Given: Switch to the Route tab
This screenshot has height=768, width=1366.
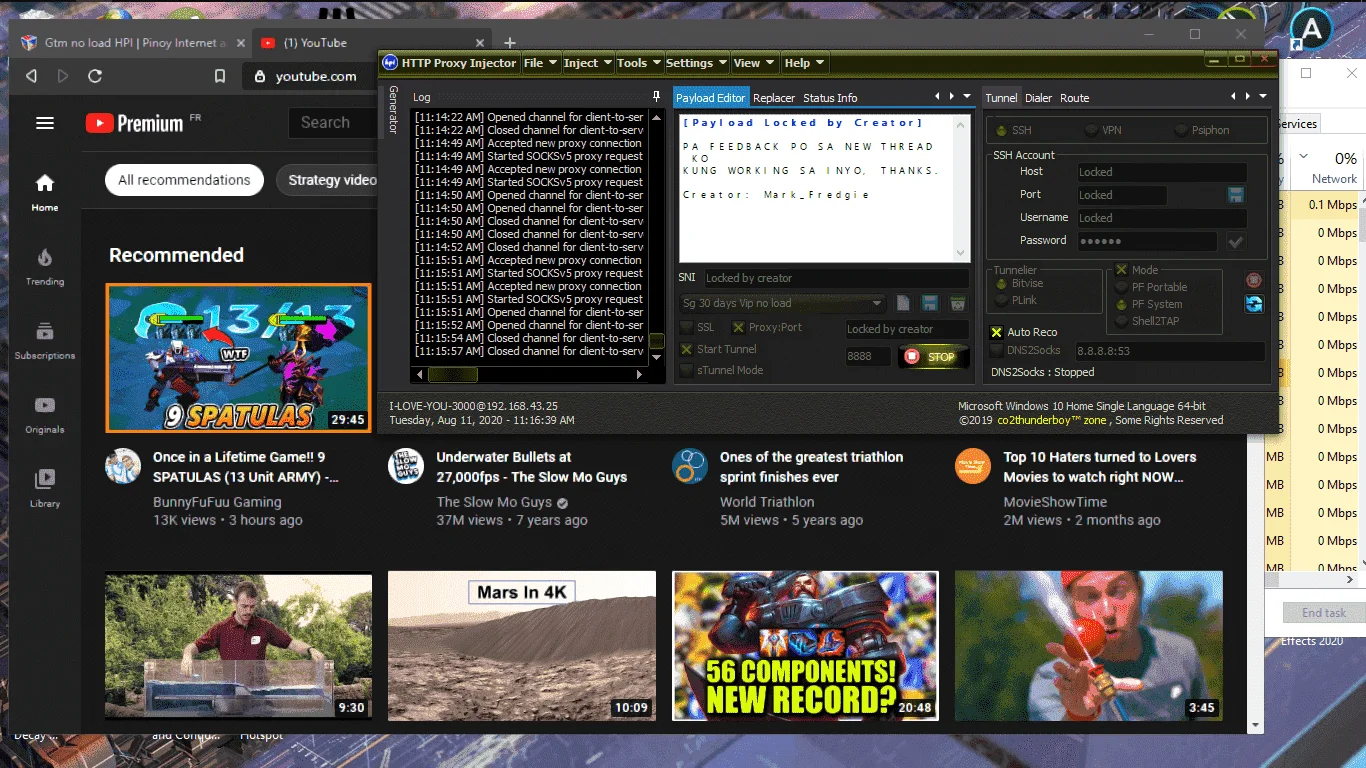Looking at the screenshot, I should pyautogui.click(x=1075, y=98).
